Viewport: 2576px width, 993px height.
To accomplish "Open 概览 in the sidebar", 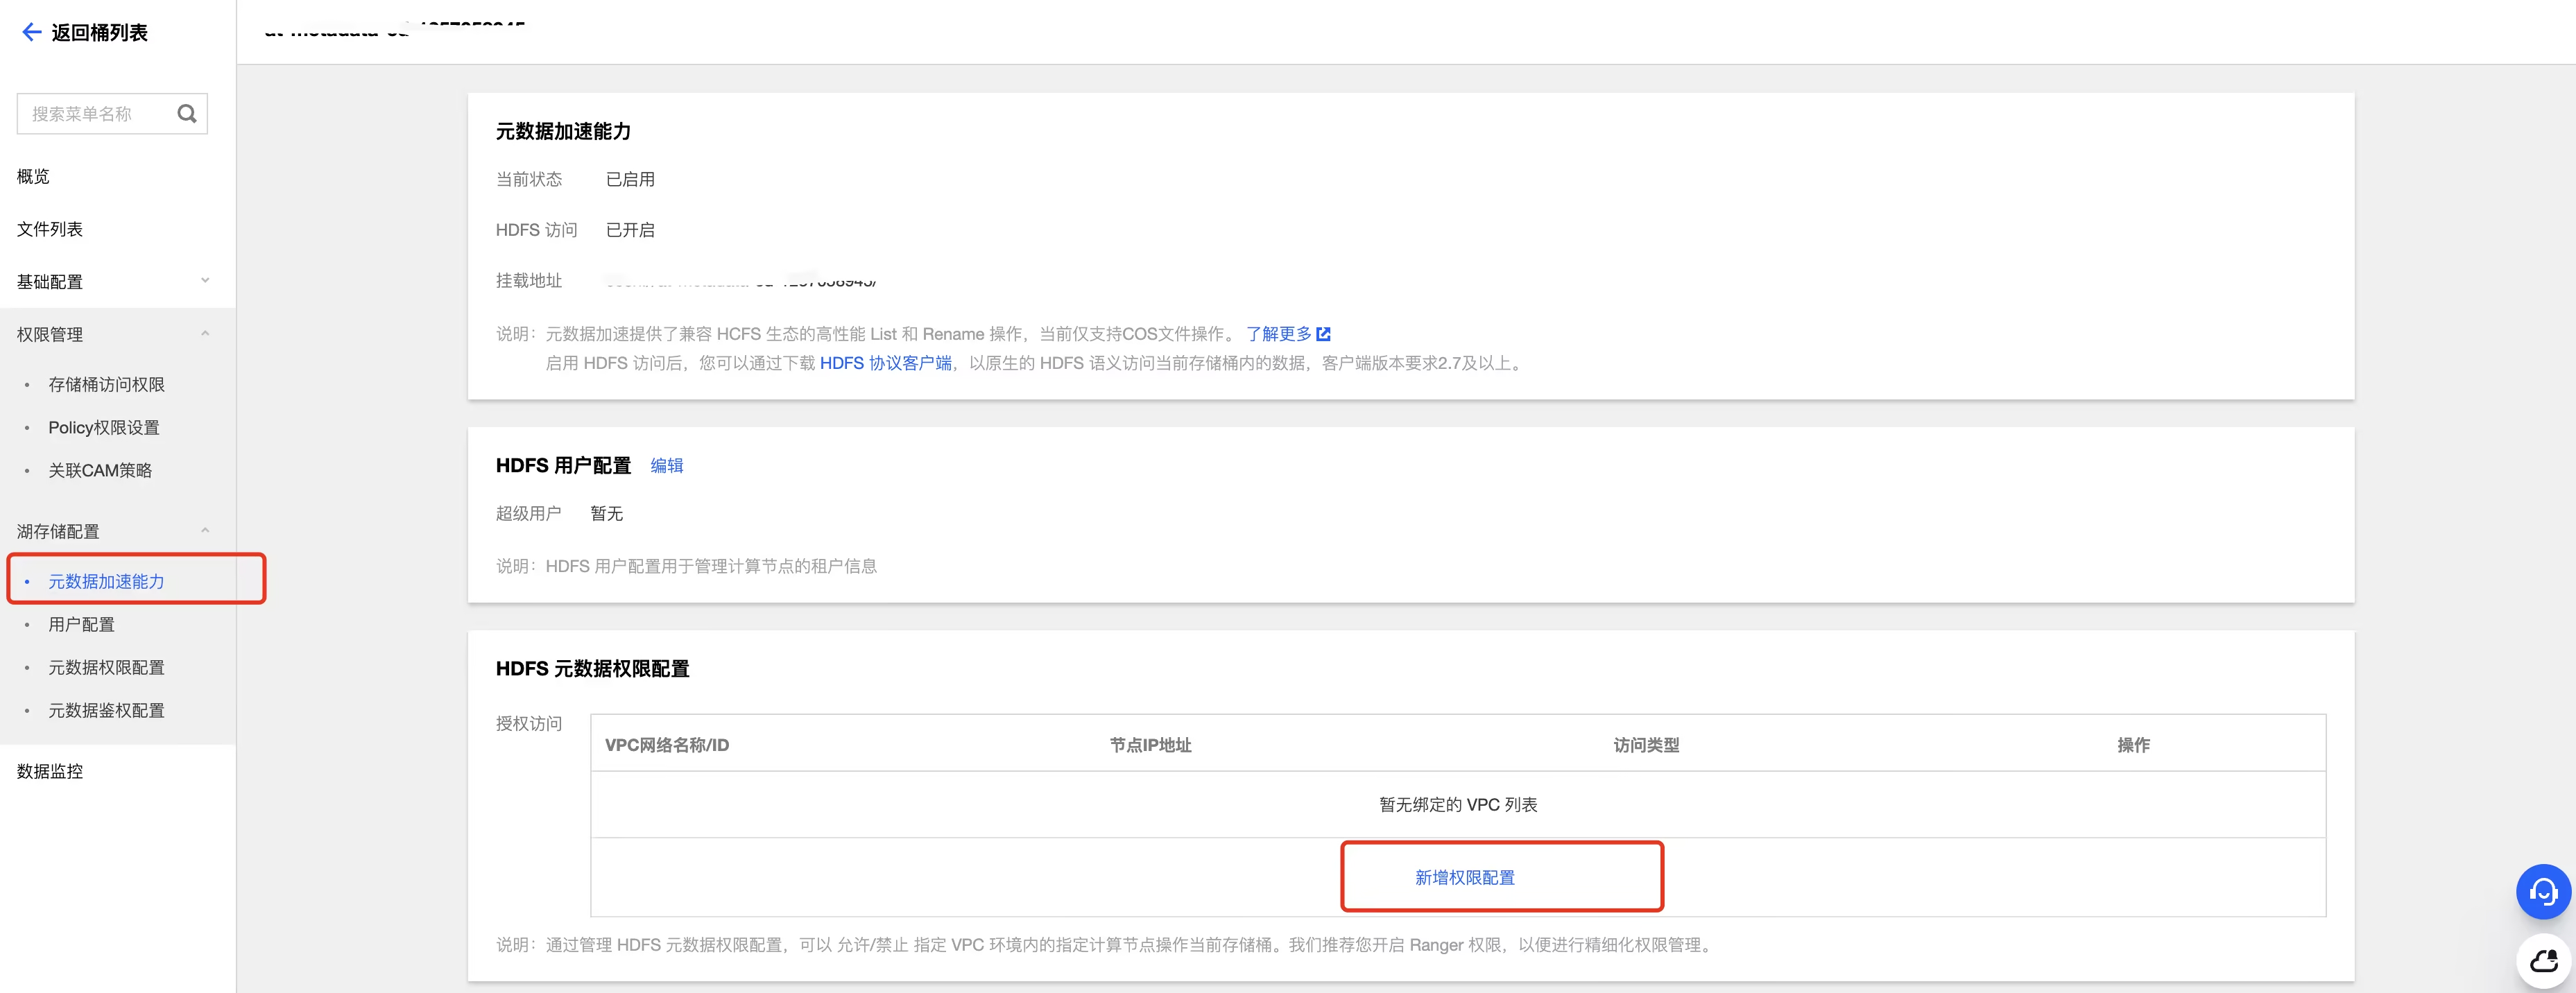I will tap(33, 176).
